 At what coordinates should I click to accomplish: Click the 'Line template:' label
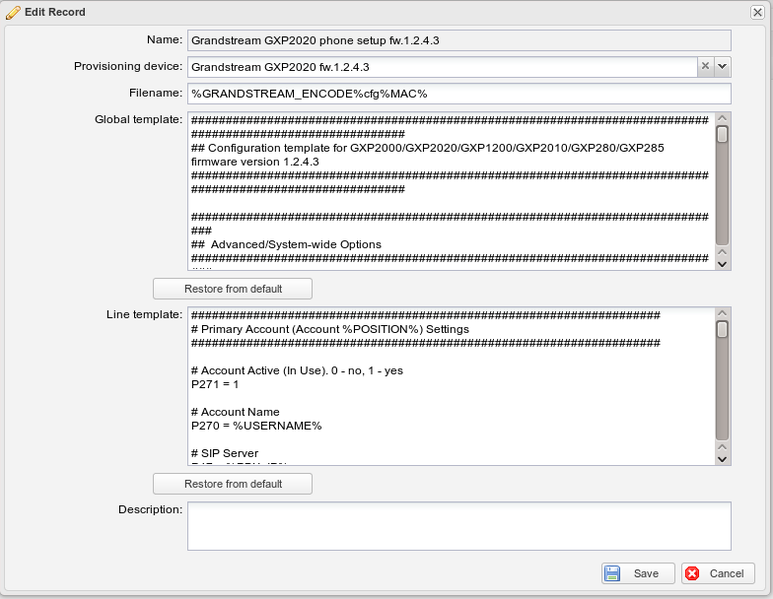click(144, 315)
